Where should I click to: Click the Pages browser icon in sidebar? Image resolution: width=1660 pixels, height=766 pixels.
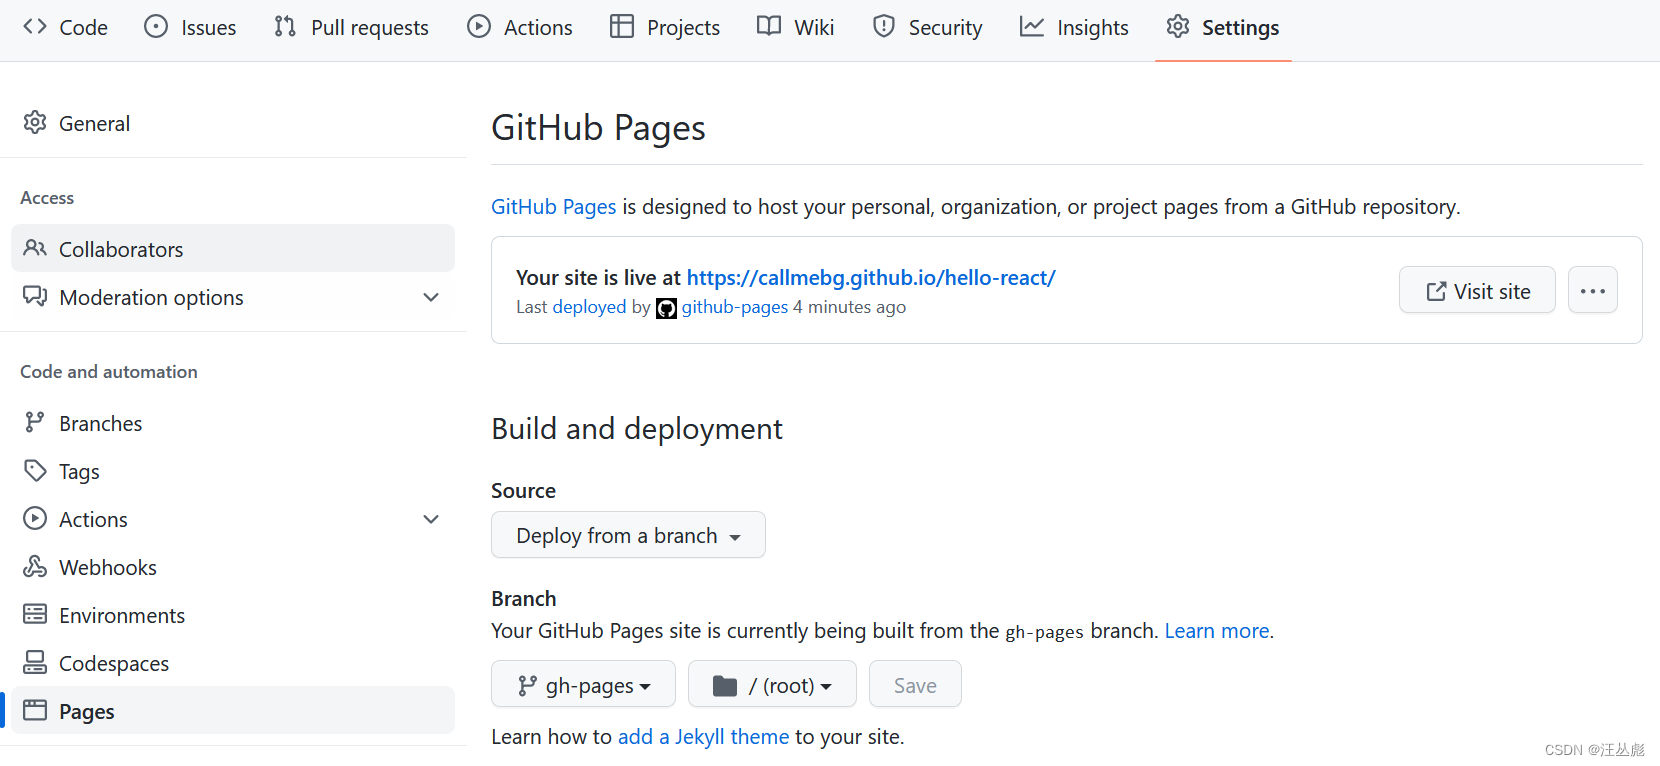tap(35, 710)
